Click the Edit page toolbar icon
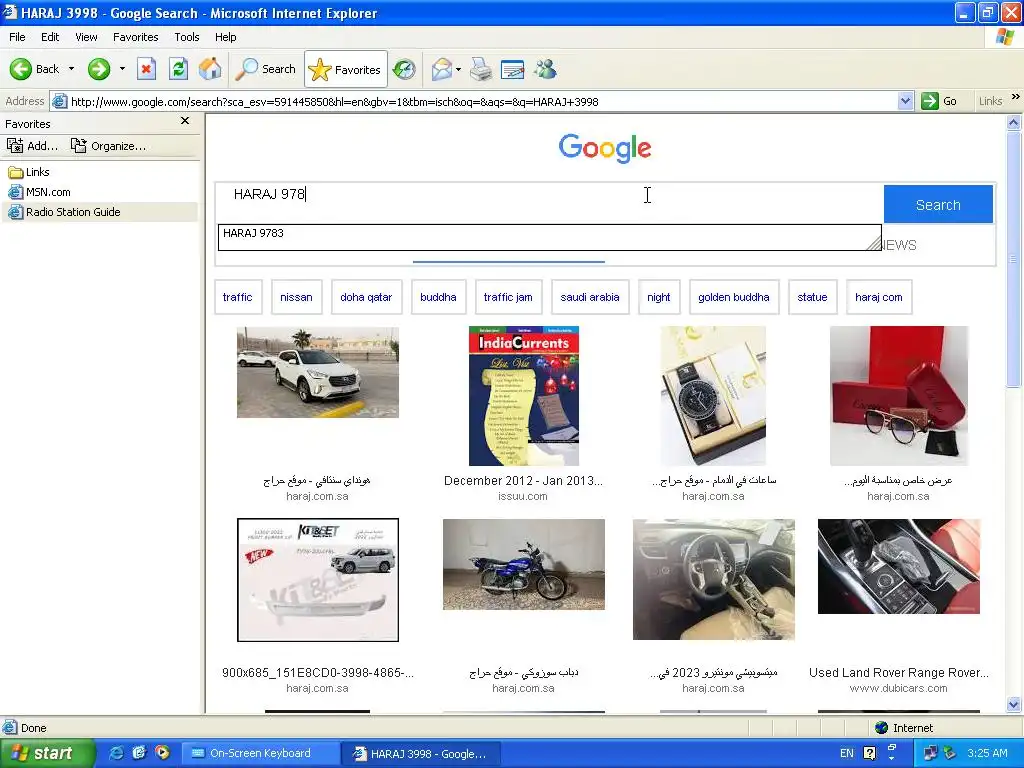This screenshot has width=1024, height=768. pyautogui.click(x=513, y=69)
